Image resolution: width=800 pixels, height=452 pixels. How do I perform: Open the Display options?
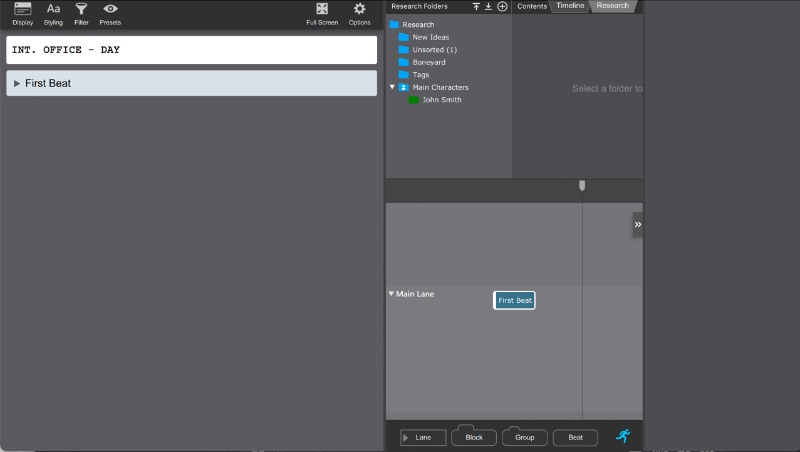22,14
